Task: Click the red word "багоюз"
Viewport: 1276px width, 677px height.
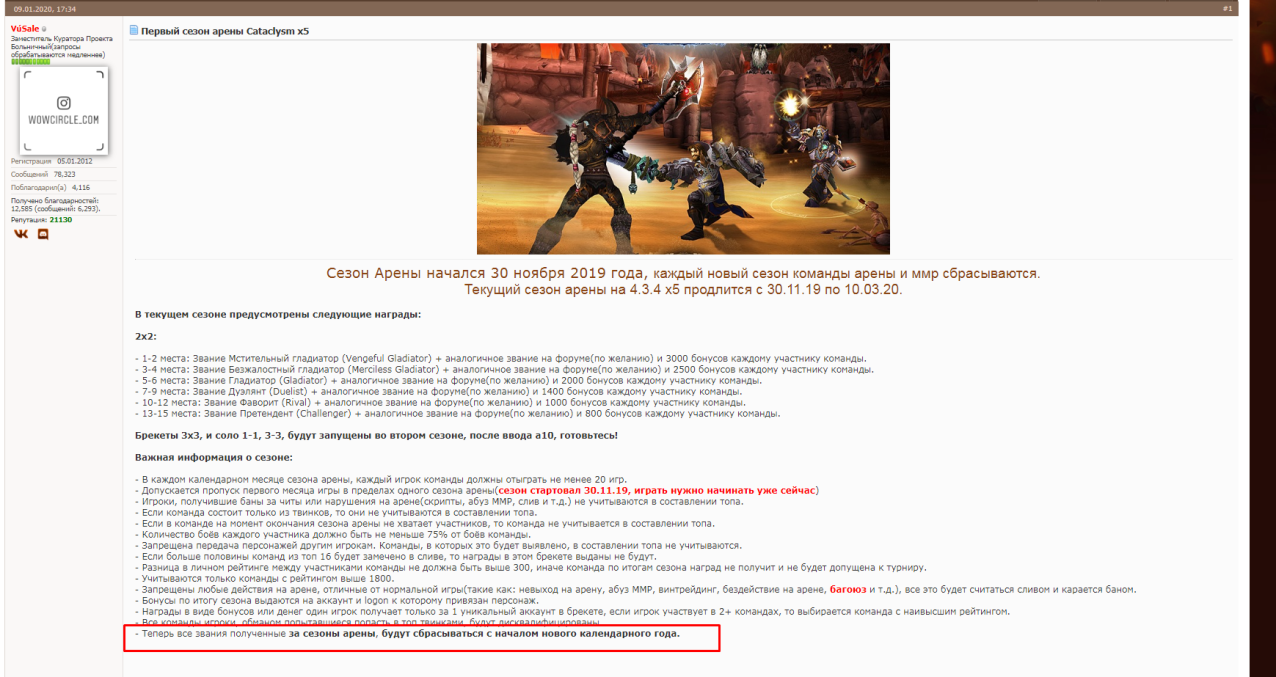Action: (x=850, y=590)
